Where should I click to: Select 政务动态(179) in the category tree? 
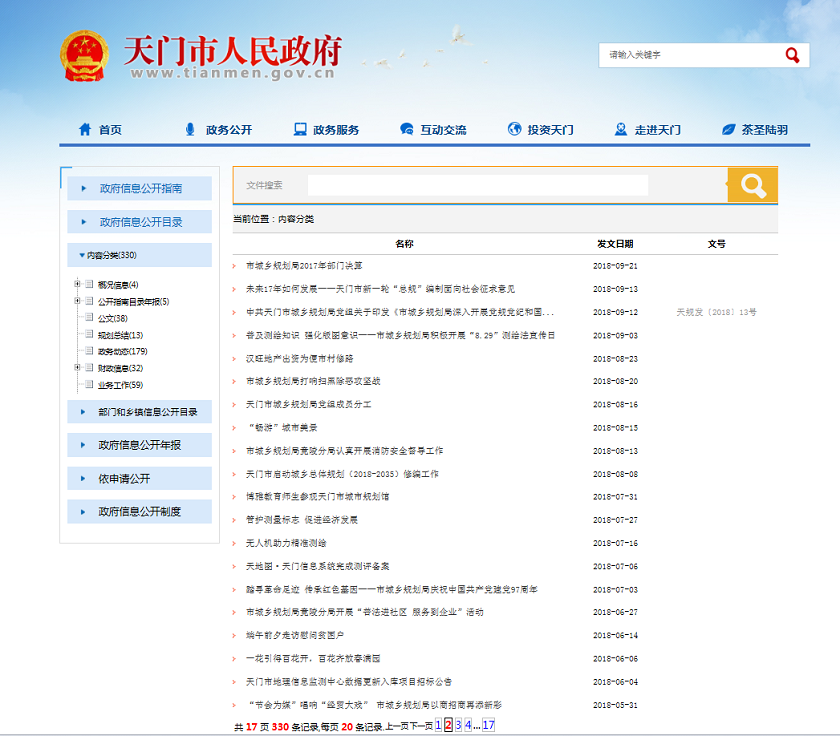[x=122, y=351]
